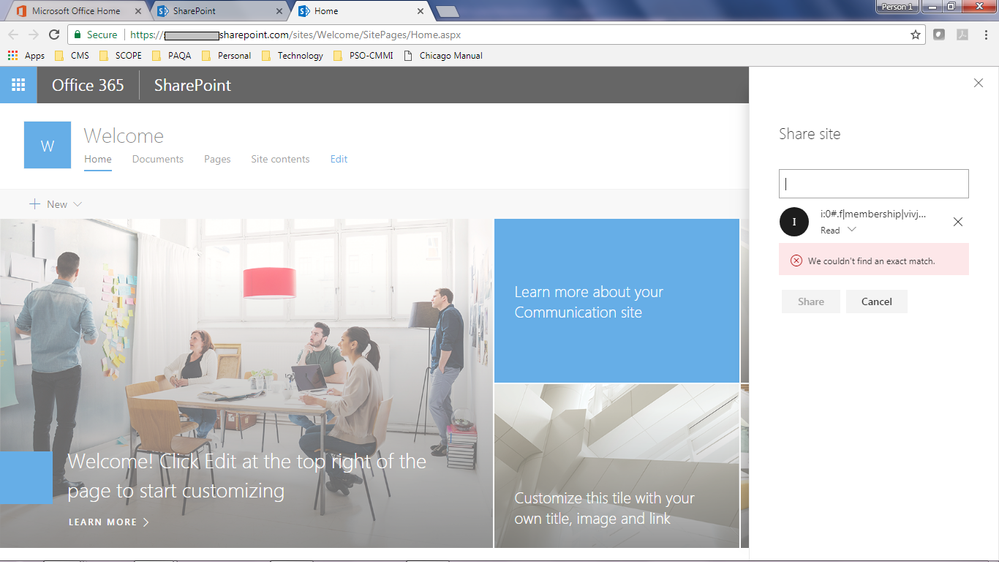Close the Home browser tab
The image size is (999, 562).
coord(420,11)
